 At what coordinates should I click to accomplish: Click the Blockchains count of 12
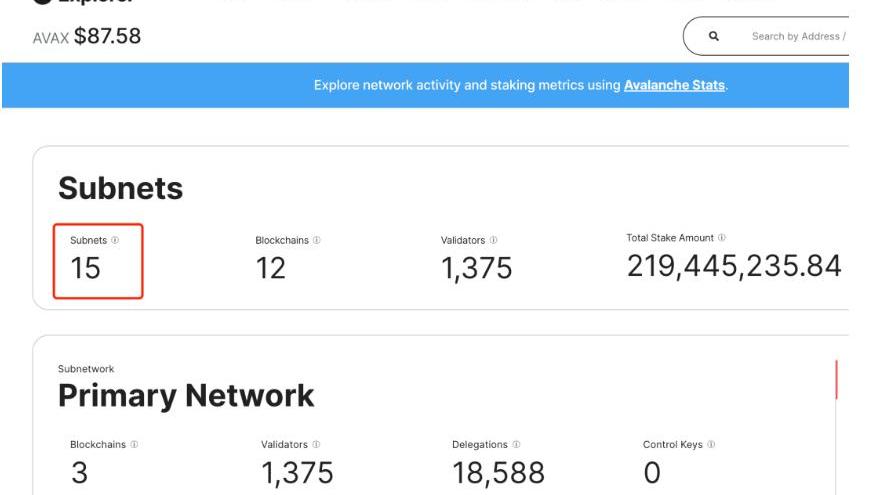(270, 269)
